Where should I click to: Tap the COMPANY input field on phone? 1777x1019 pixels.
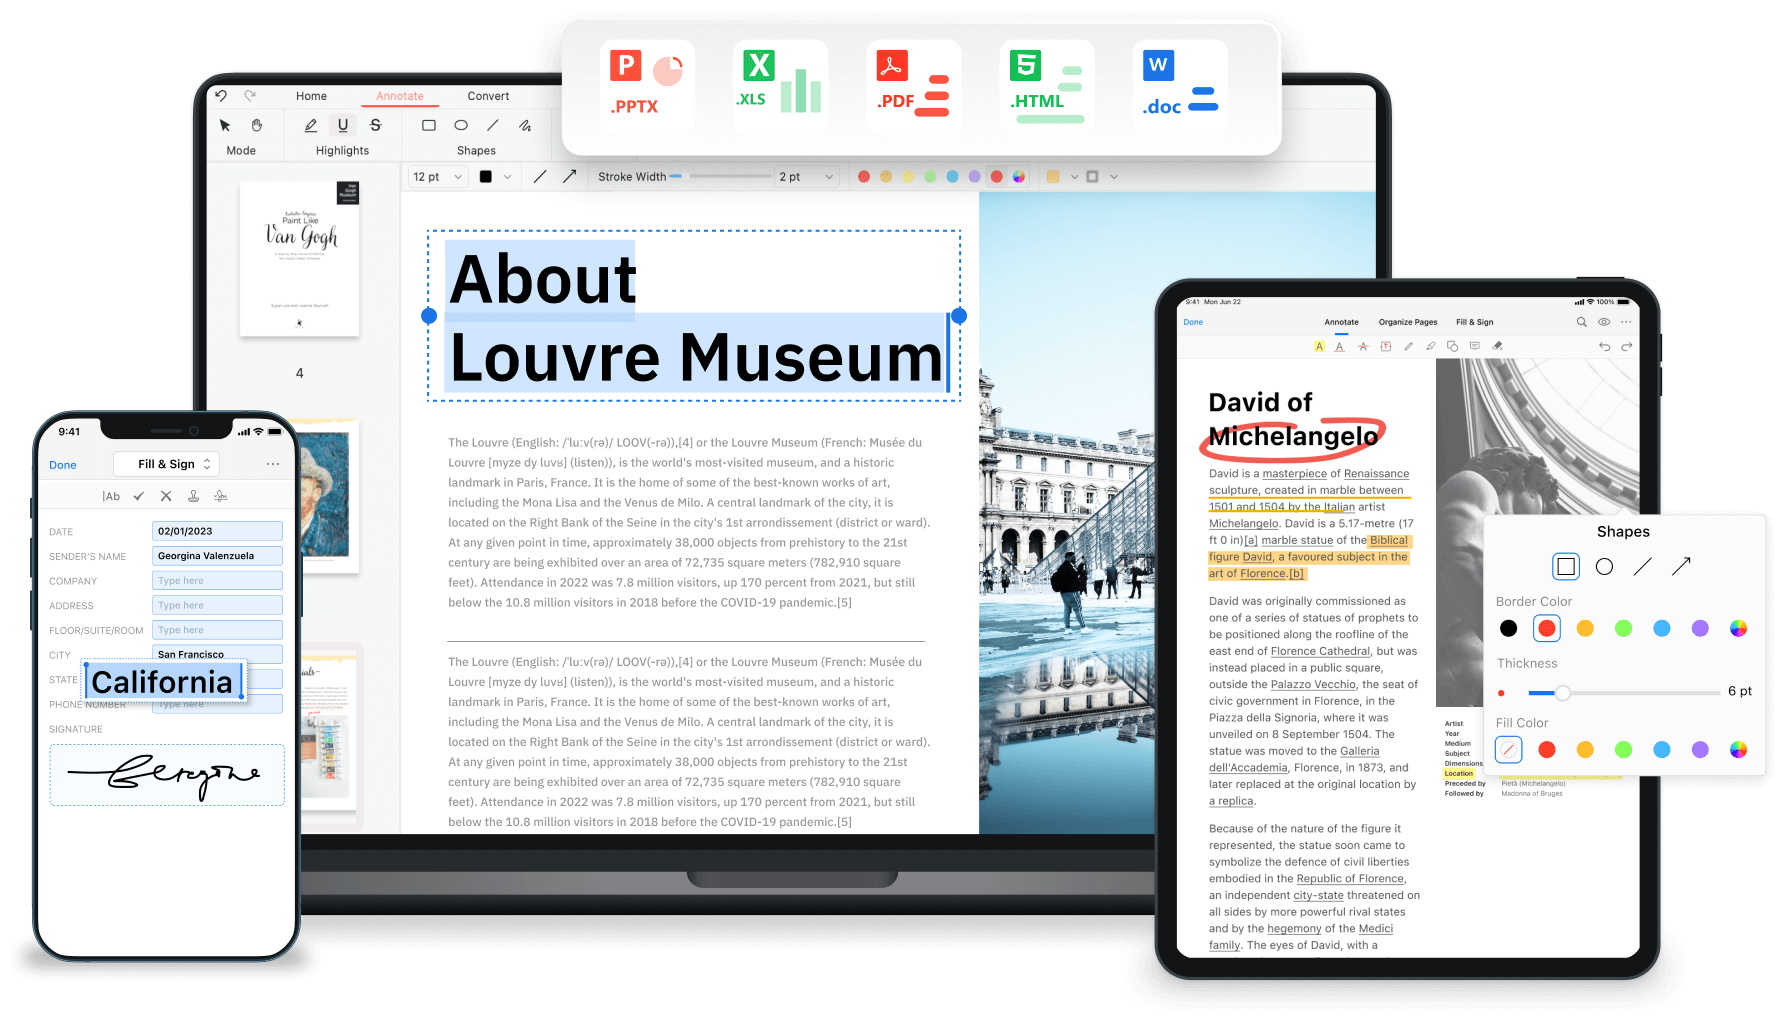[217, 581]
